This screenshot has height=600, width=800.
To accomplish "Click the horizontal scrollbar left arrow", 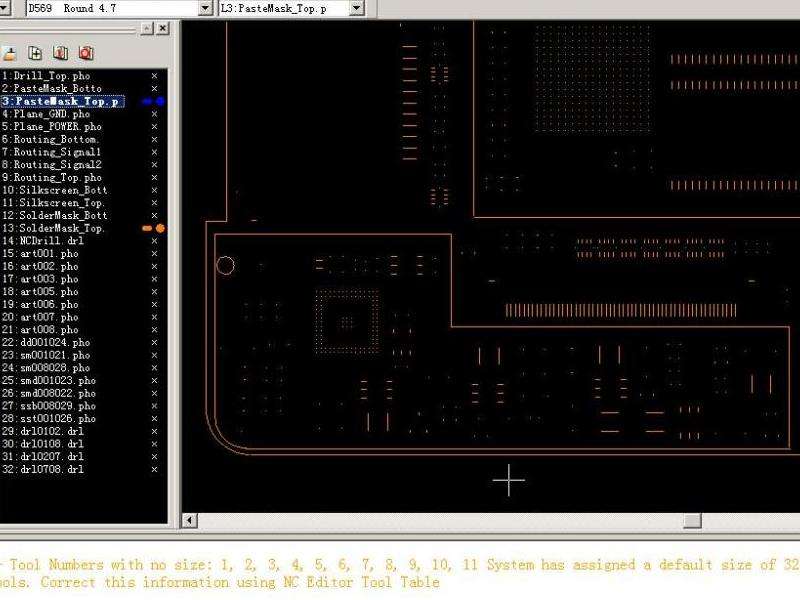I will click(x=190, y=521).
